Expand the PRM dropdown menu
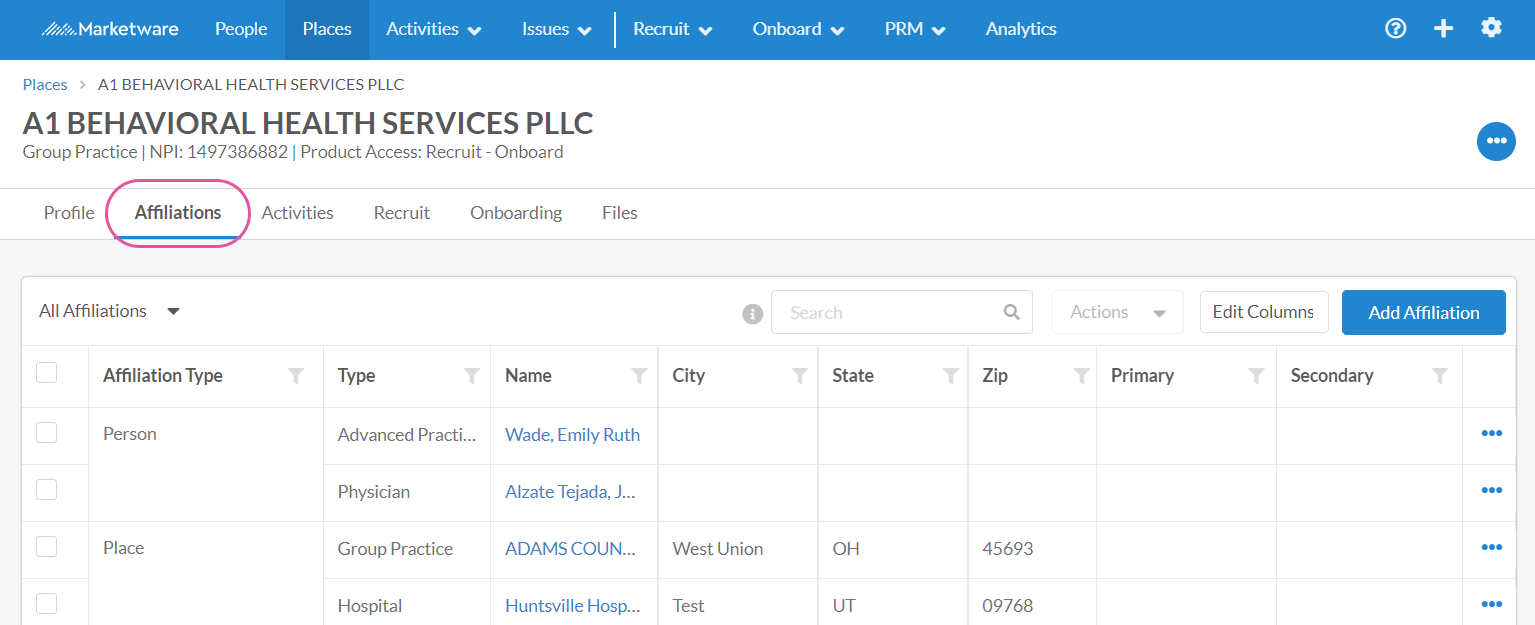The height and width of the screenshot is (625, 1535). [915, 29]
